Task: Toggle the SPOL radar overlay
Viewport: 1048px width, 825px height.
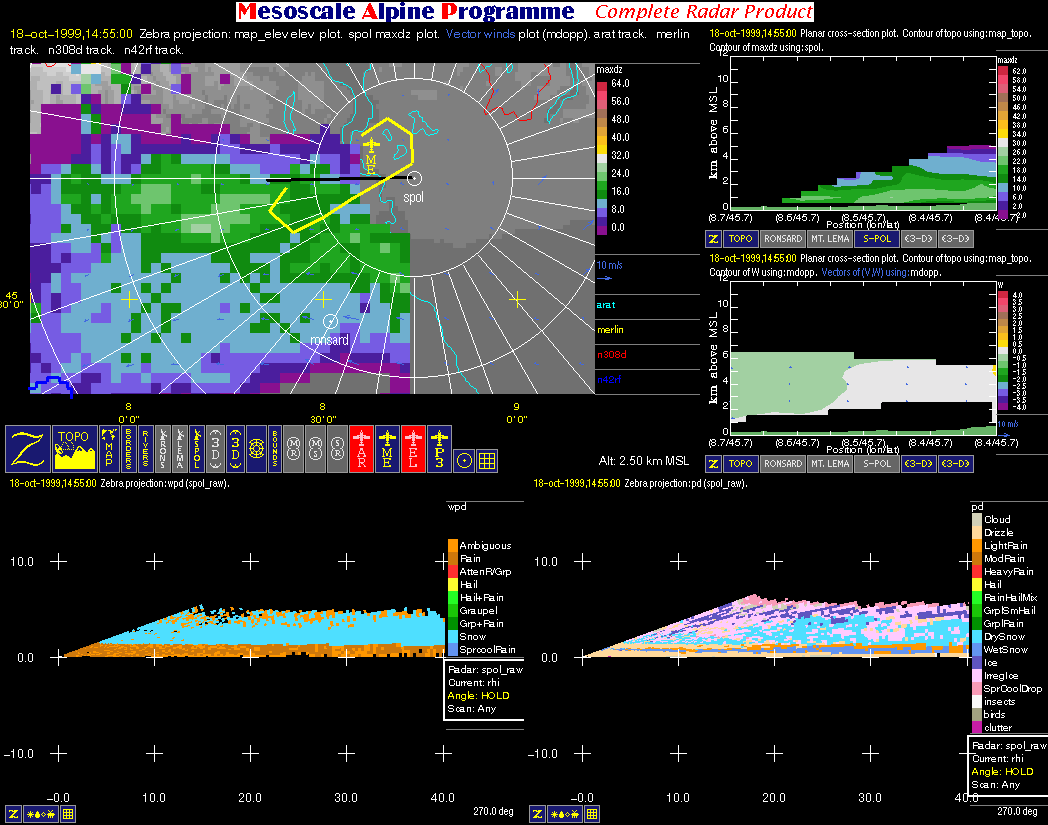Action: click(x=196, y=449)
